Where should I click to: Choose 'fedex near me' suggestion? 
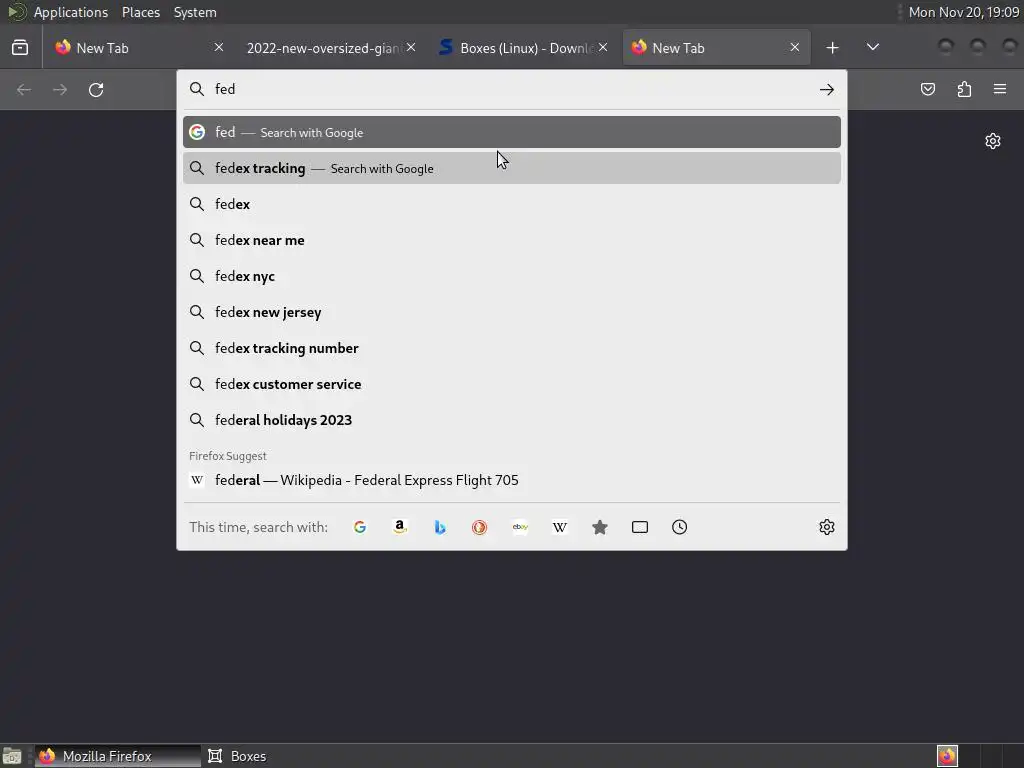(x=512, y=240)
